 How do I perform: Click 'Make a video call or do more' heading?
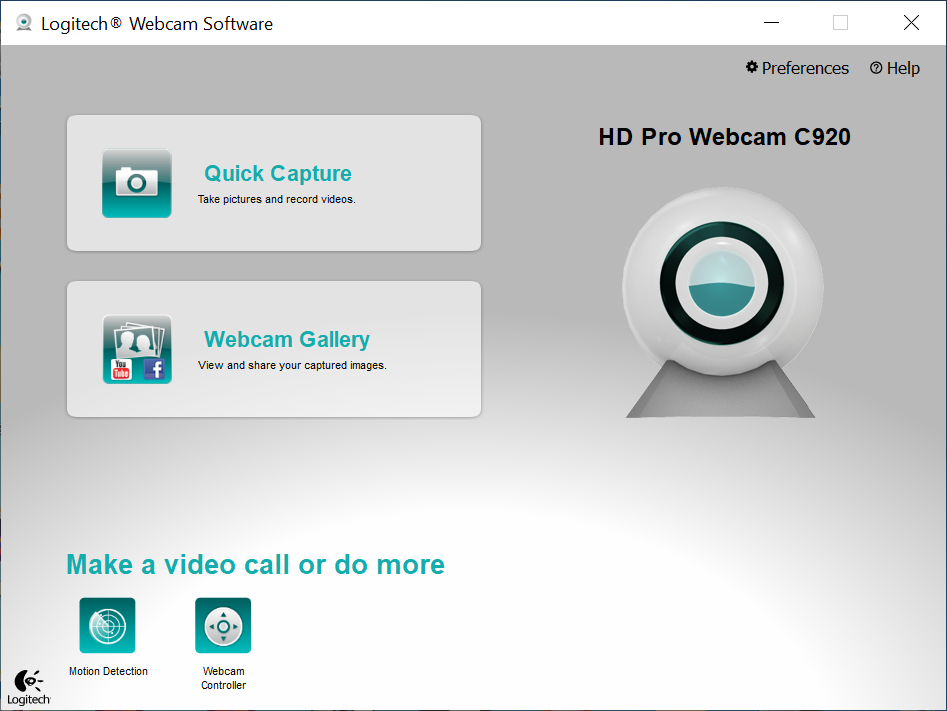[255, 565]
